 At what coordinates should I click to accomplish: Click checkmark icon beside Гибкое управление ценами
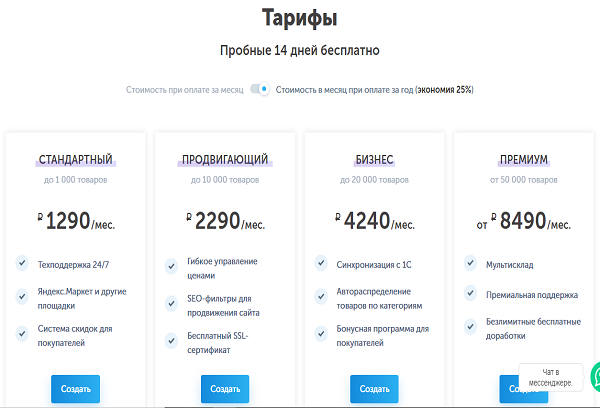171,264
